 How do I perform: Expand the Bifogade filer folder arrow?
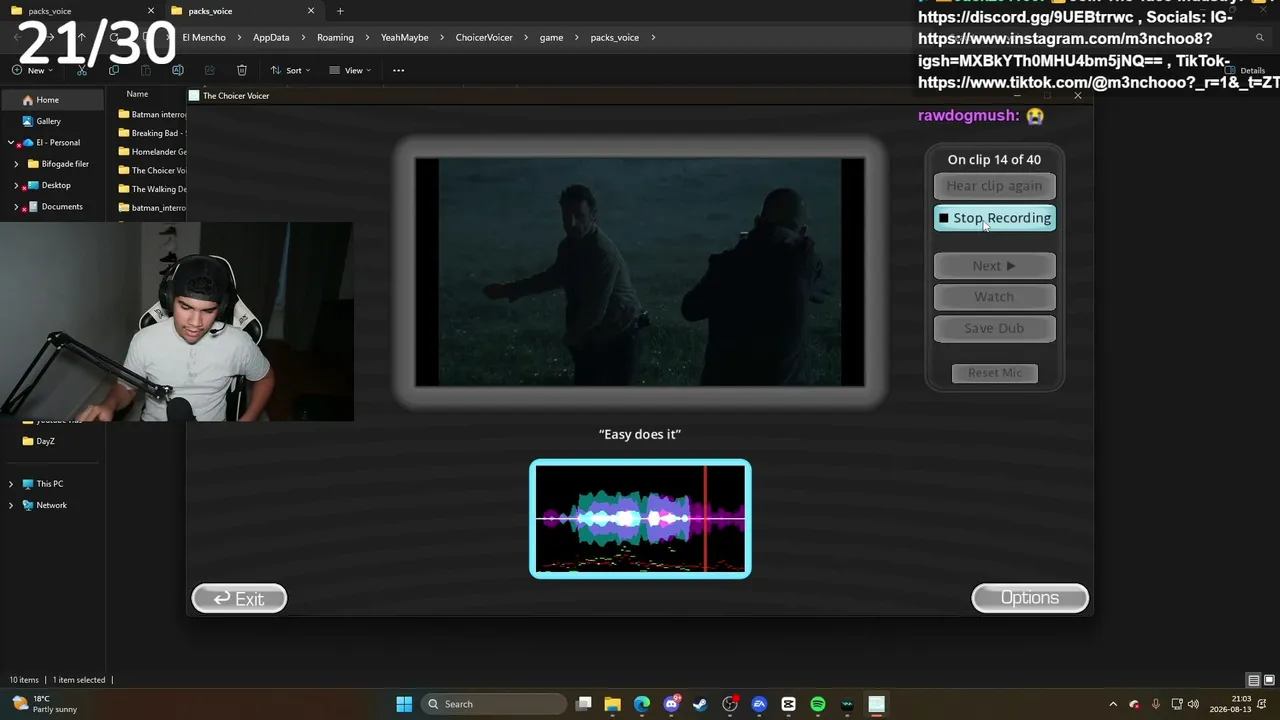[x=16, y=164]
